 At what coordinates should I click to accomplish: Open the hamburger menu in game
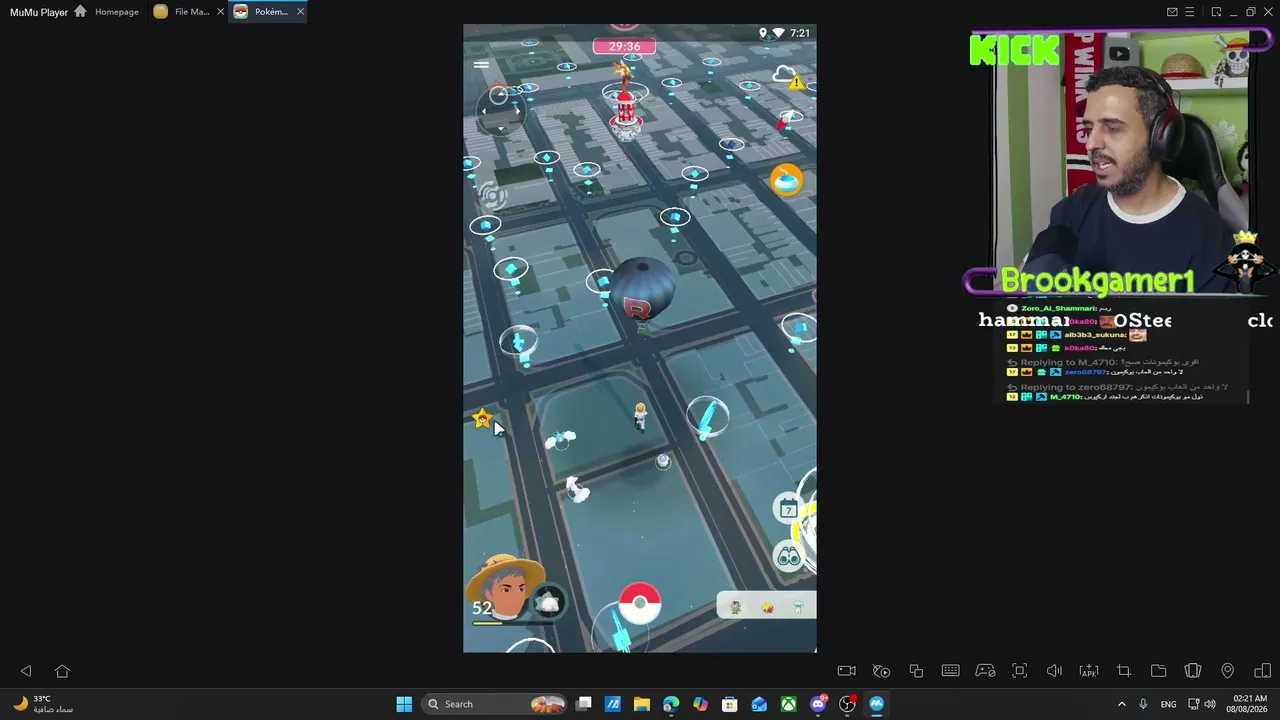pyautogui.click(x=481, y=65)
